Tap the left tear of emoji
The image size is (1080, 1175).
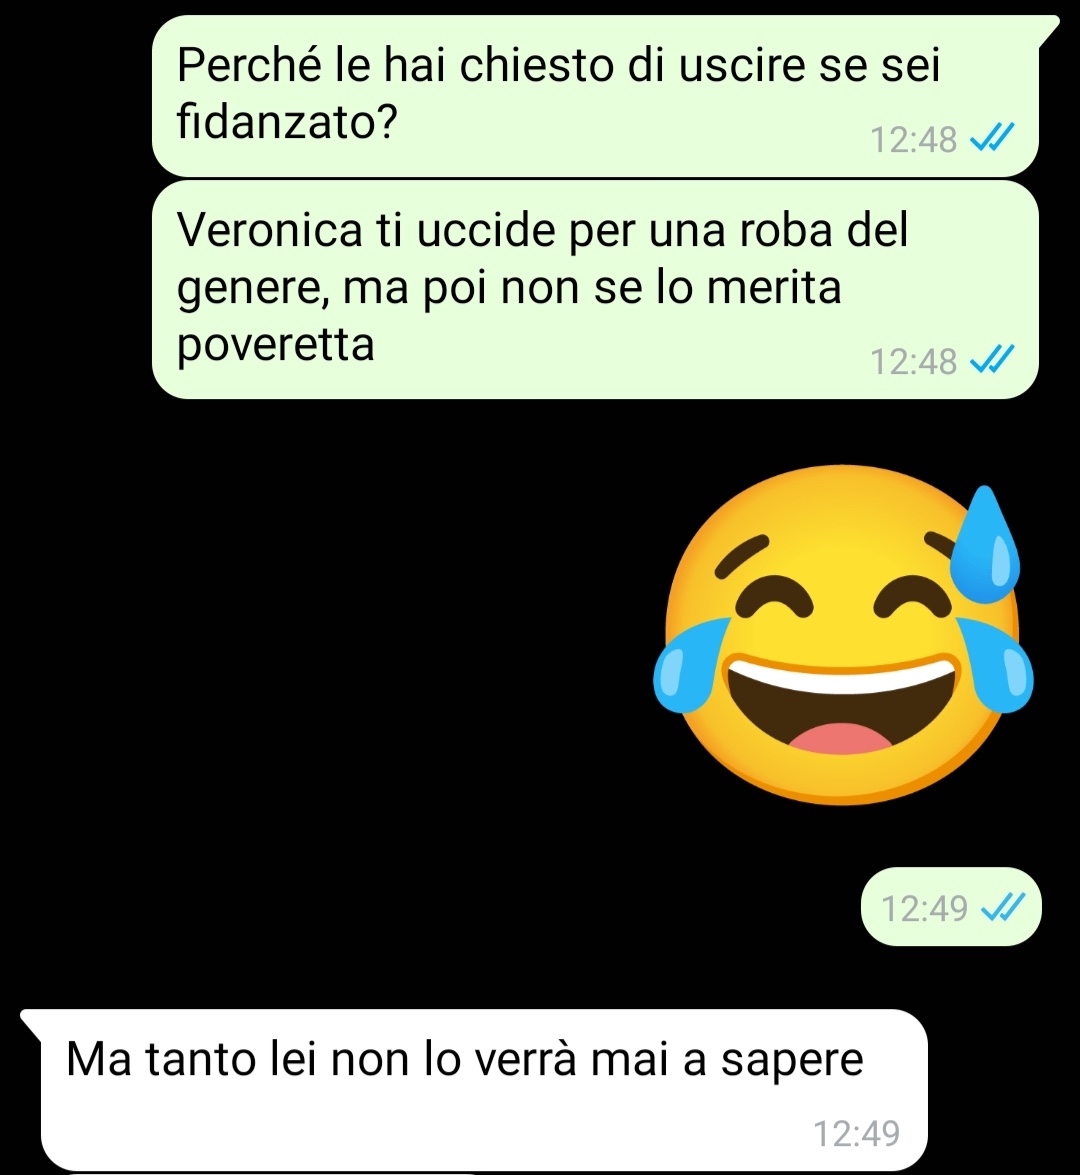688,665
